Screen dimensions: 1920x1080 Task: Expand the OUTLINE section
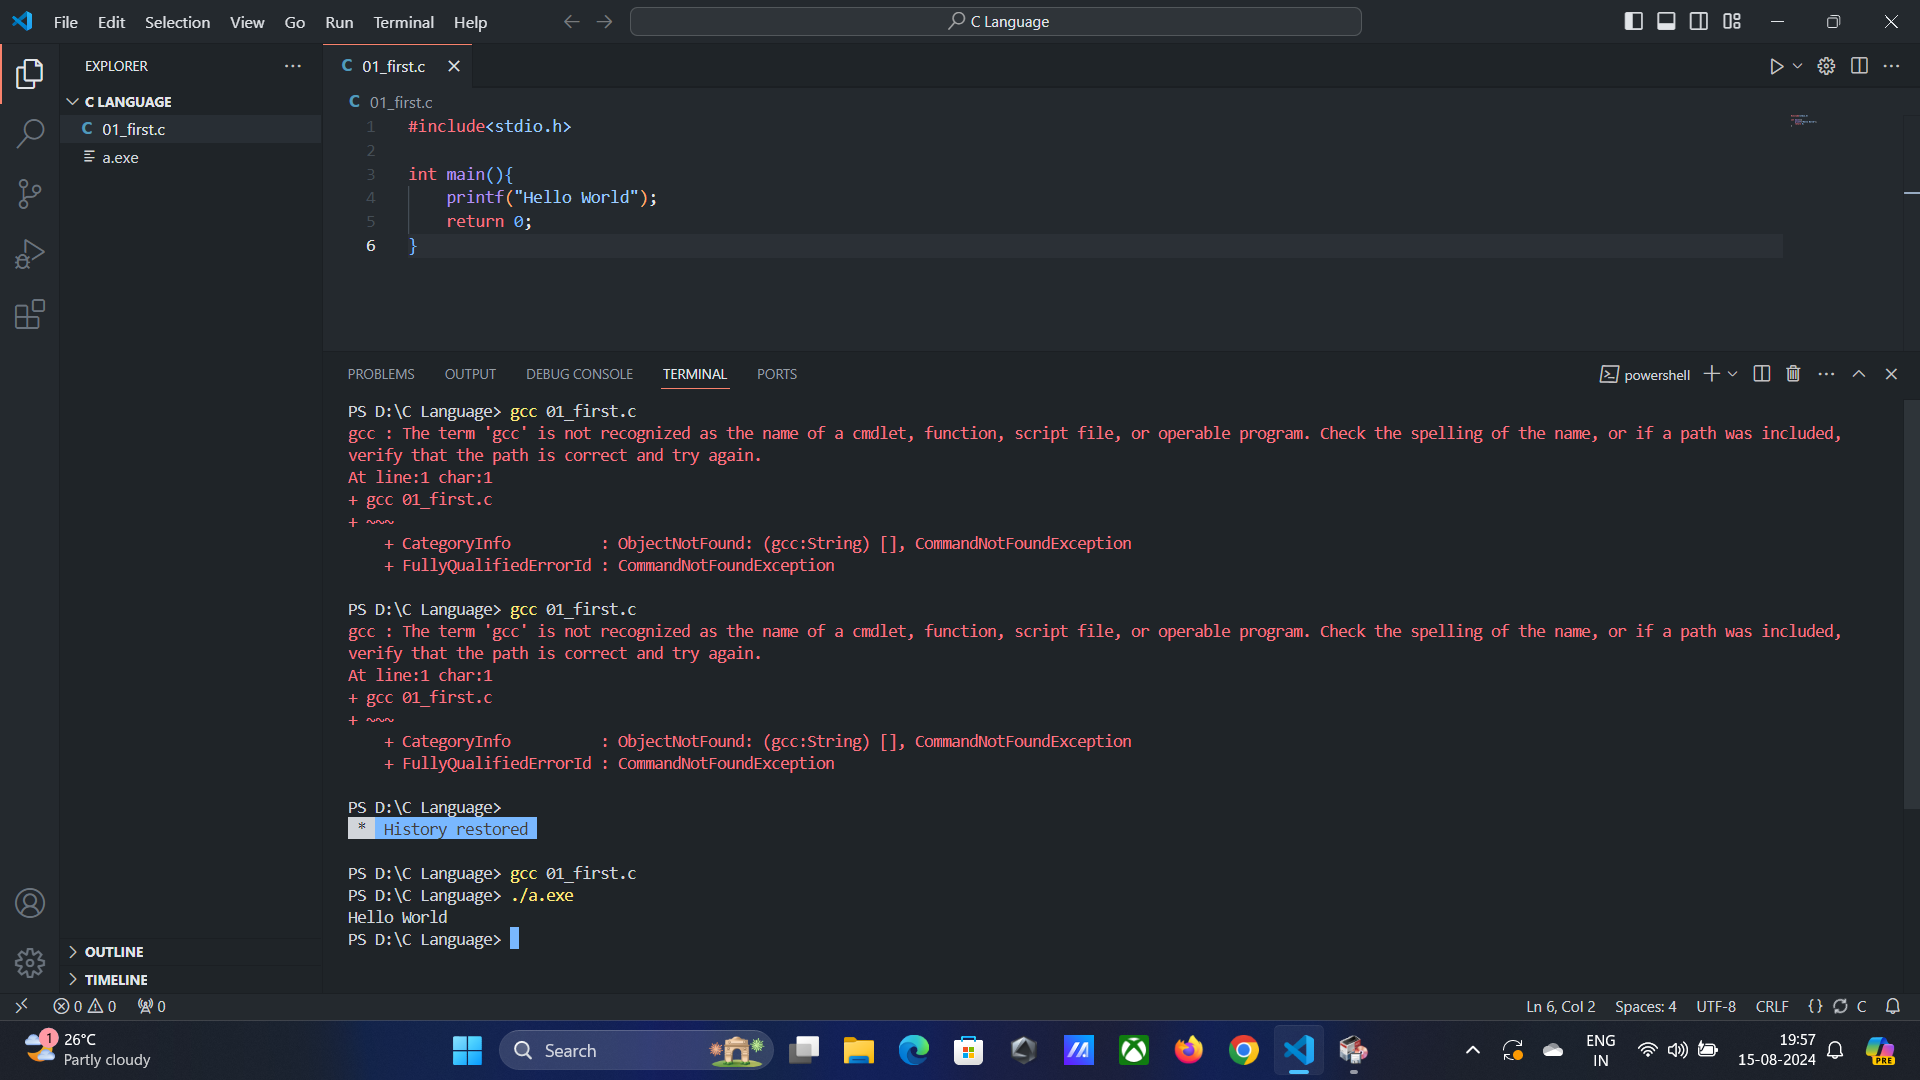click(x=113, y=952)
